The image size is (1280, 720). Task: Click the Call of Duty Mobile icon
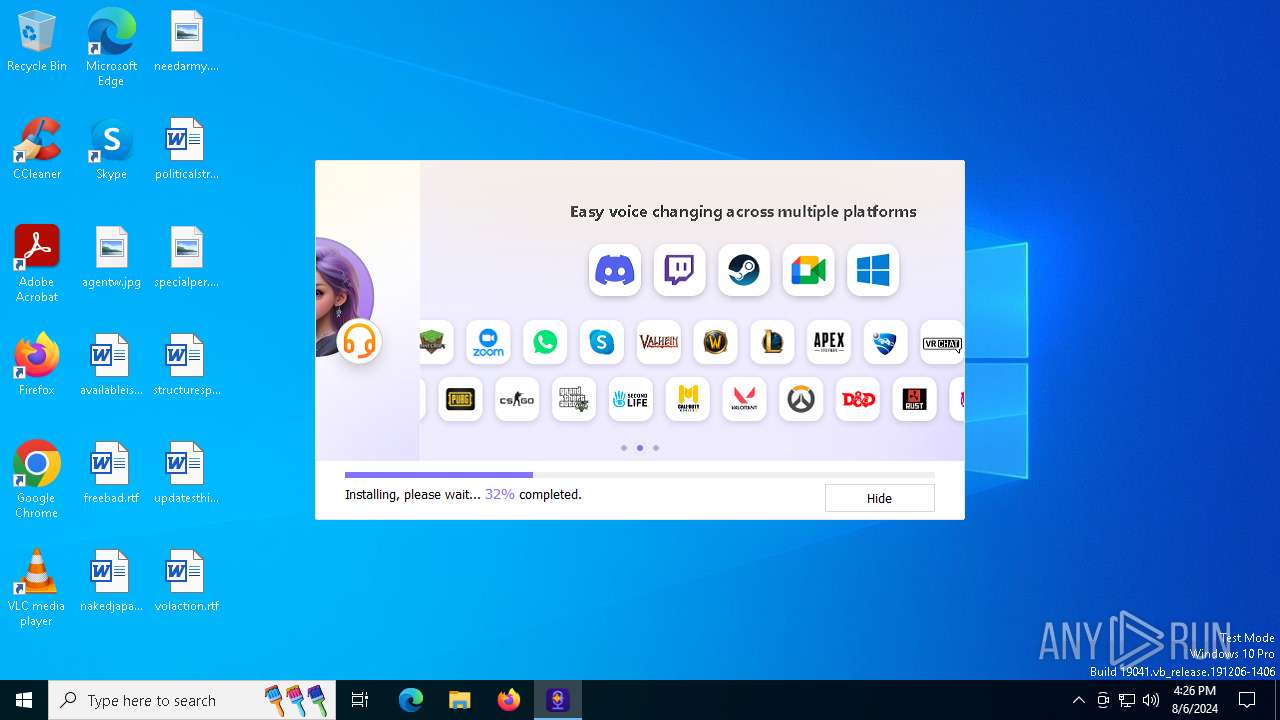click(687, 399)
